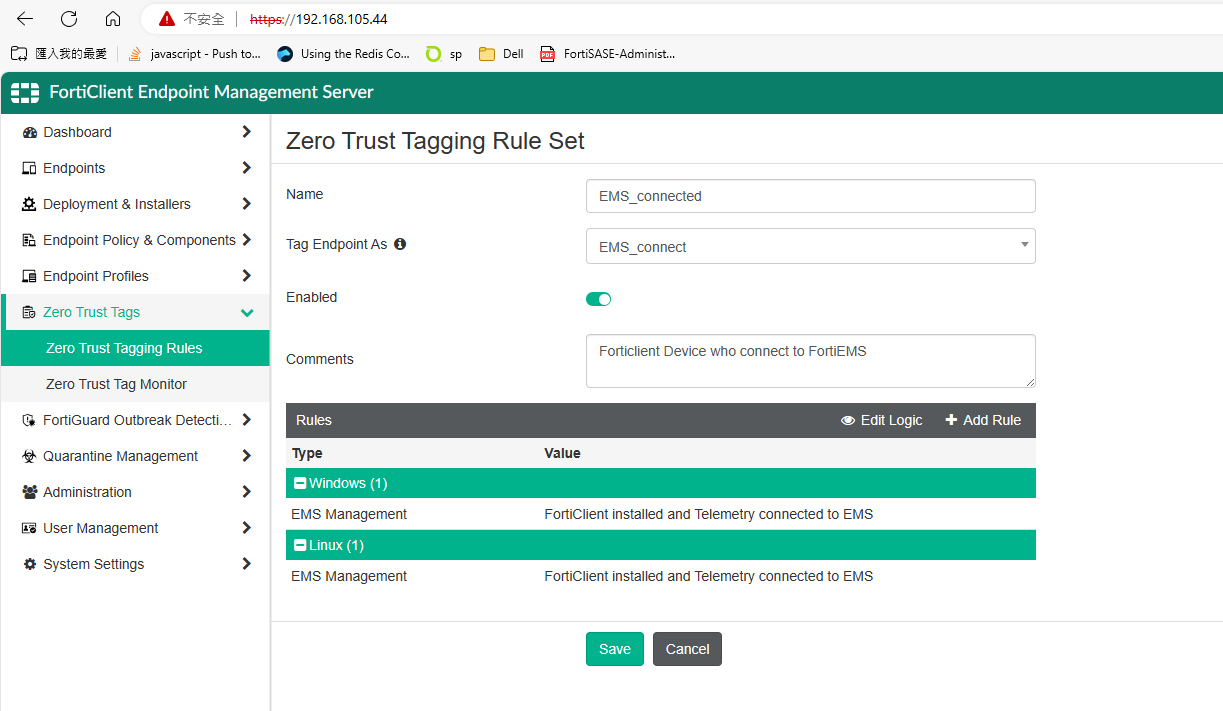Click the Deployment & Installers gear icon
Image resolution: width=1223 pixels, height=711 pixels.
(x=29, y=204)
